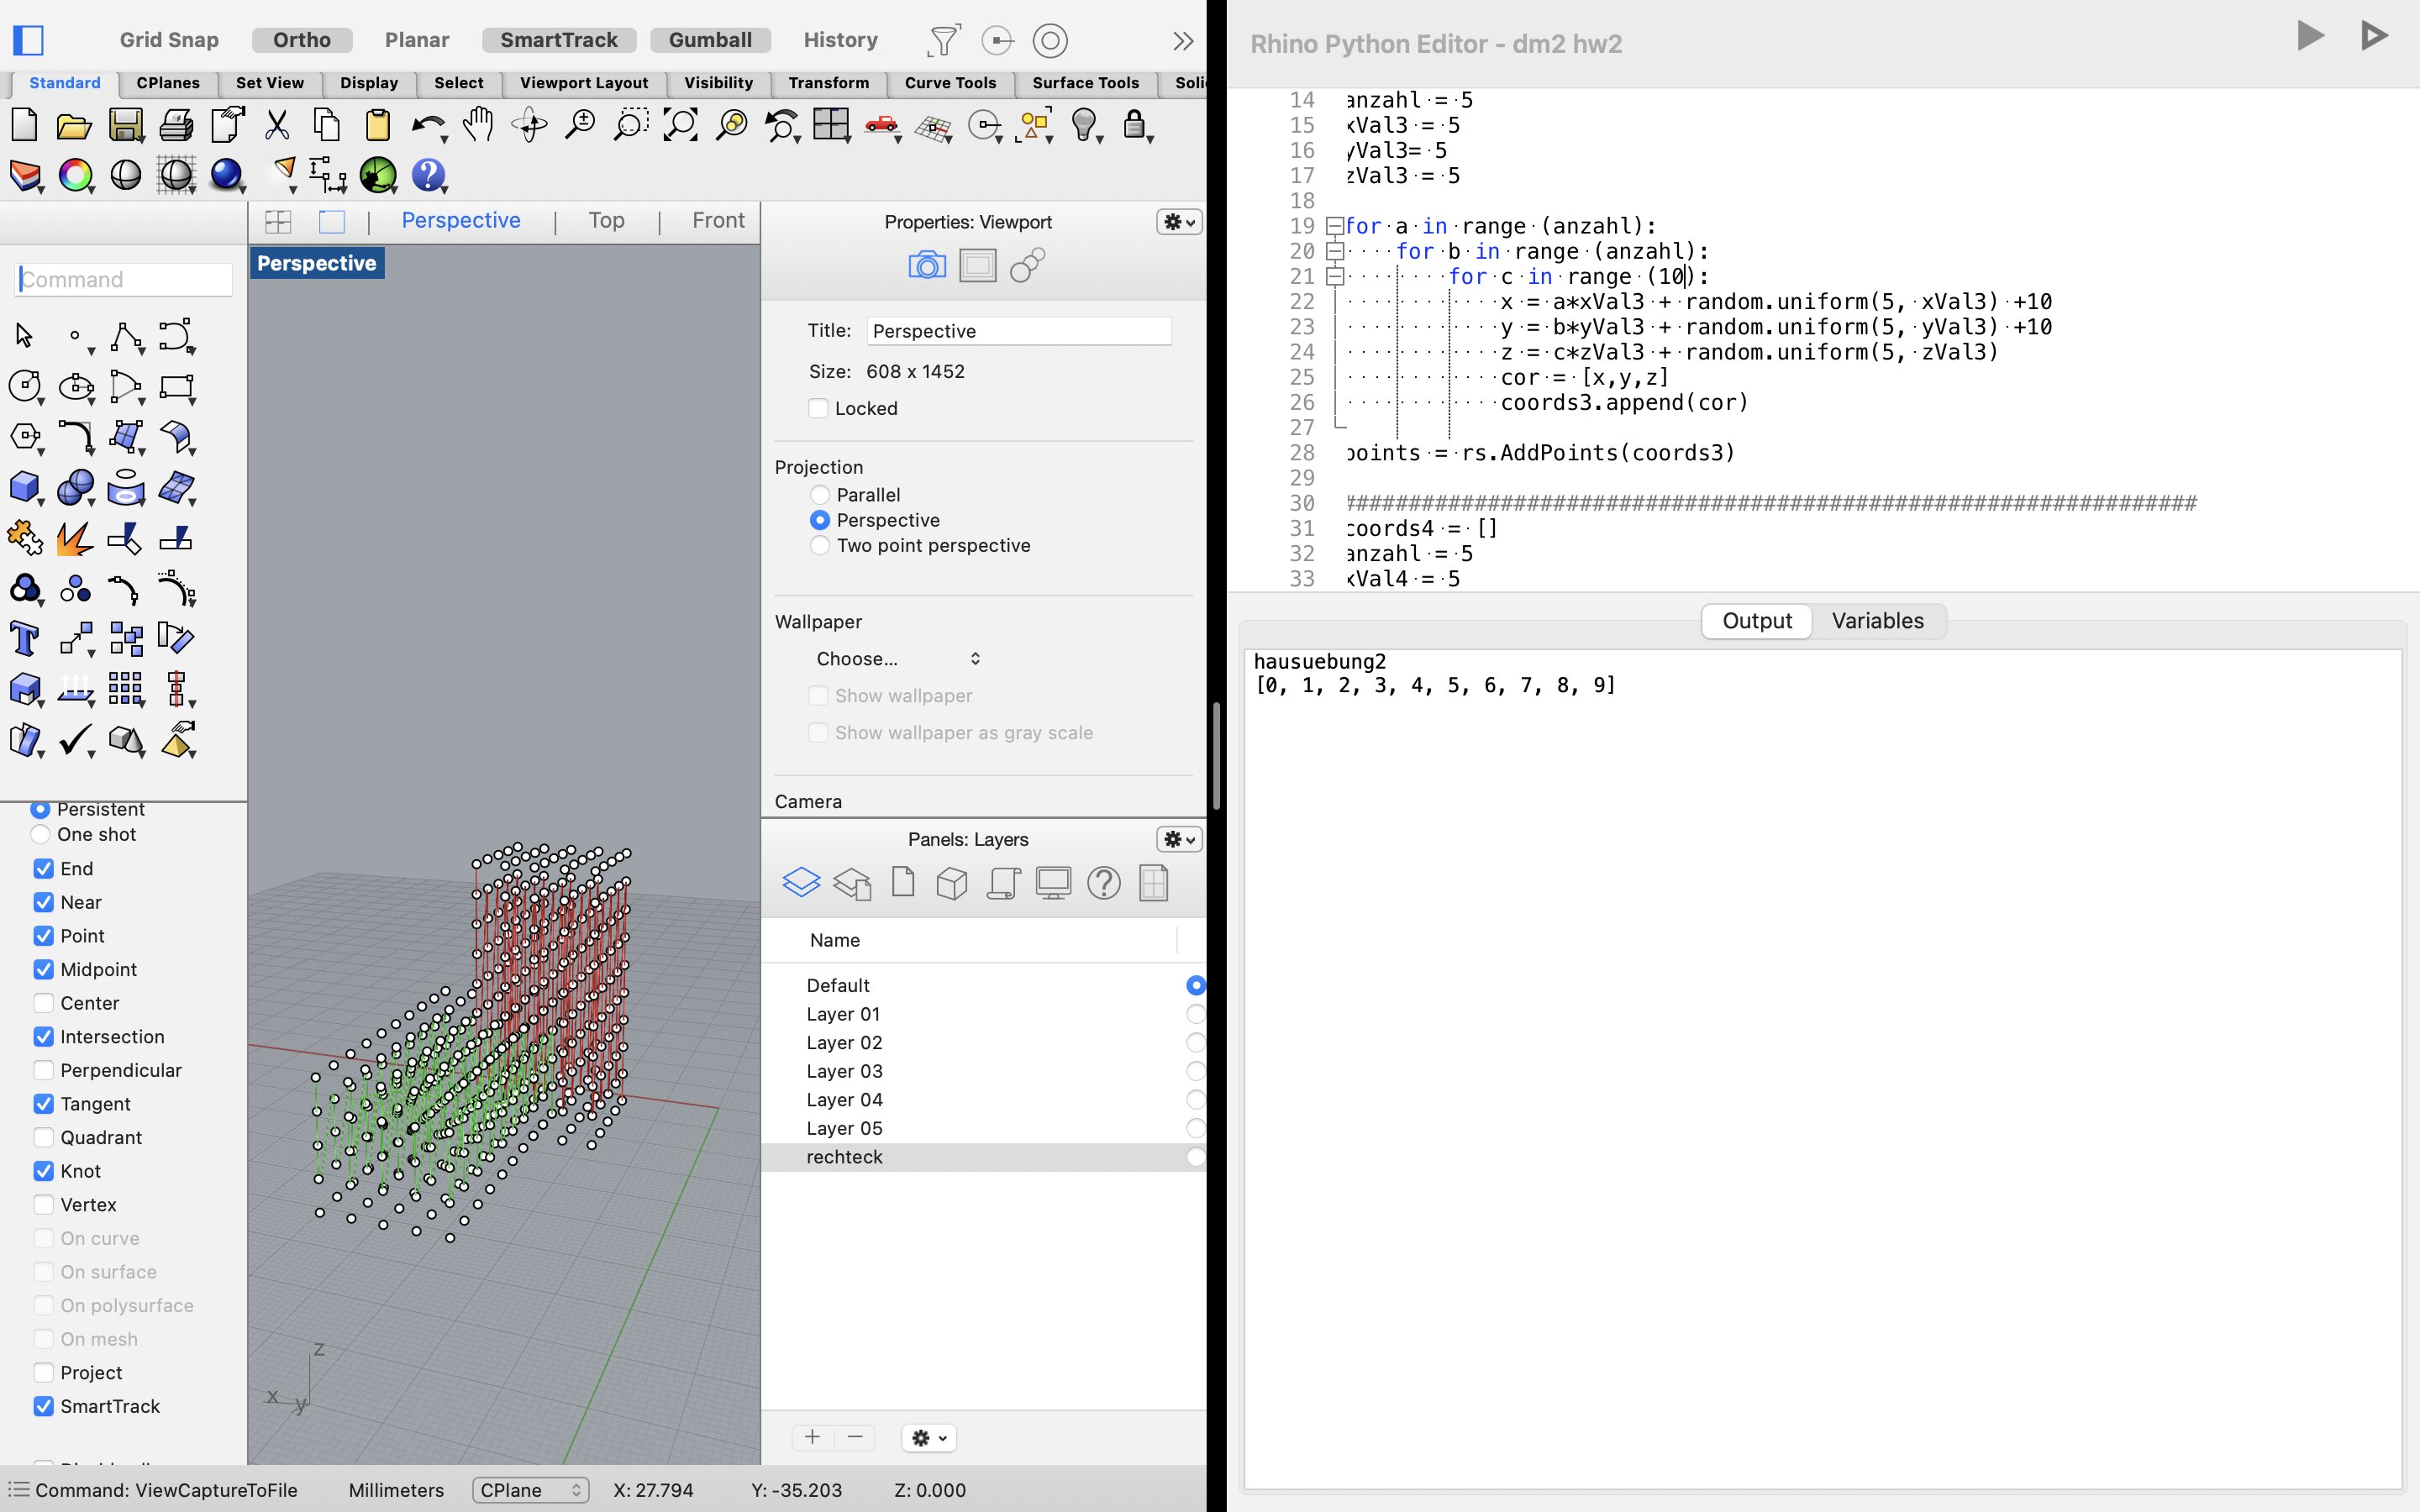Image resolution: width=2420 pixels, height=1512 pixels.
Task: Select Parallel projection
Action: pos(820,495)
